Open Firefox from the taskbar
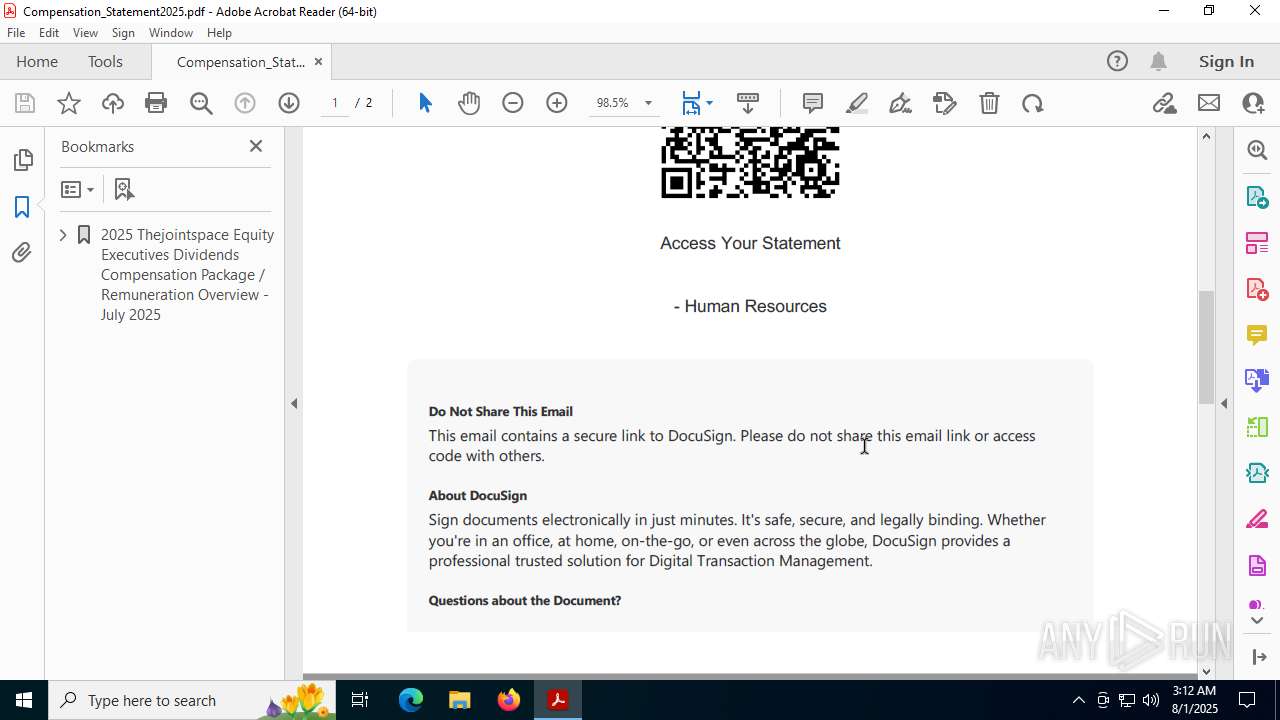The image size is (1280, 720). [509, 700]
